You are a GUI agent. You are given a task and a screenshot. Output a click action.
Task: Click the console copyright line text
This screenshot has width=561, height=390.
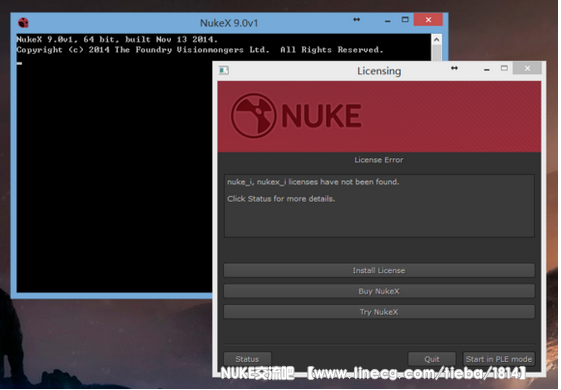(x=201, y=50)
